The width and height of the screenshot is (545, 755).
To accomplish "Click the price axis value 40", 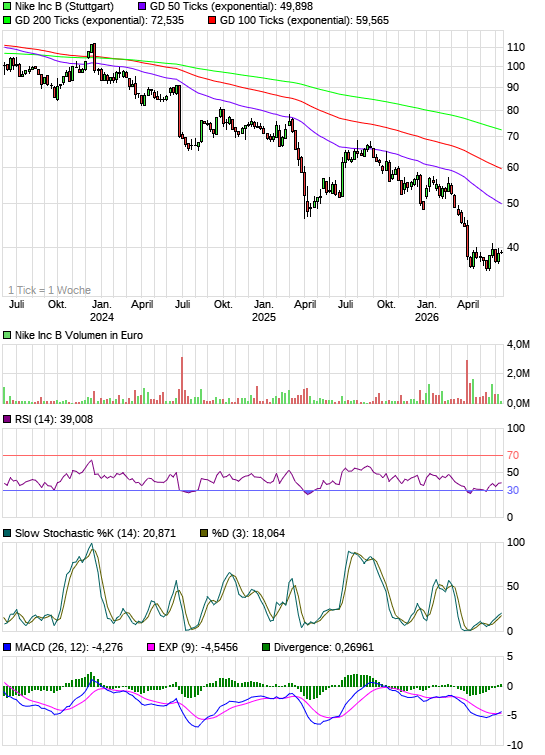I will tap(513, 247).
